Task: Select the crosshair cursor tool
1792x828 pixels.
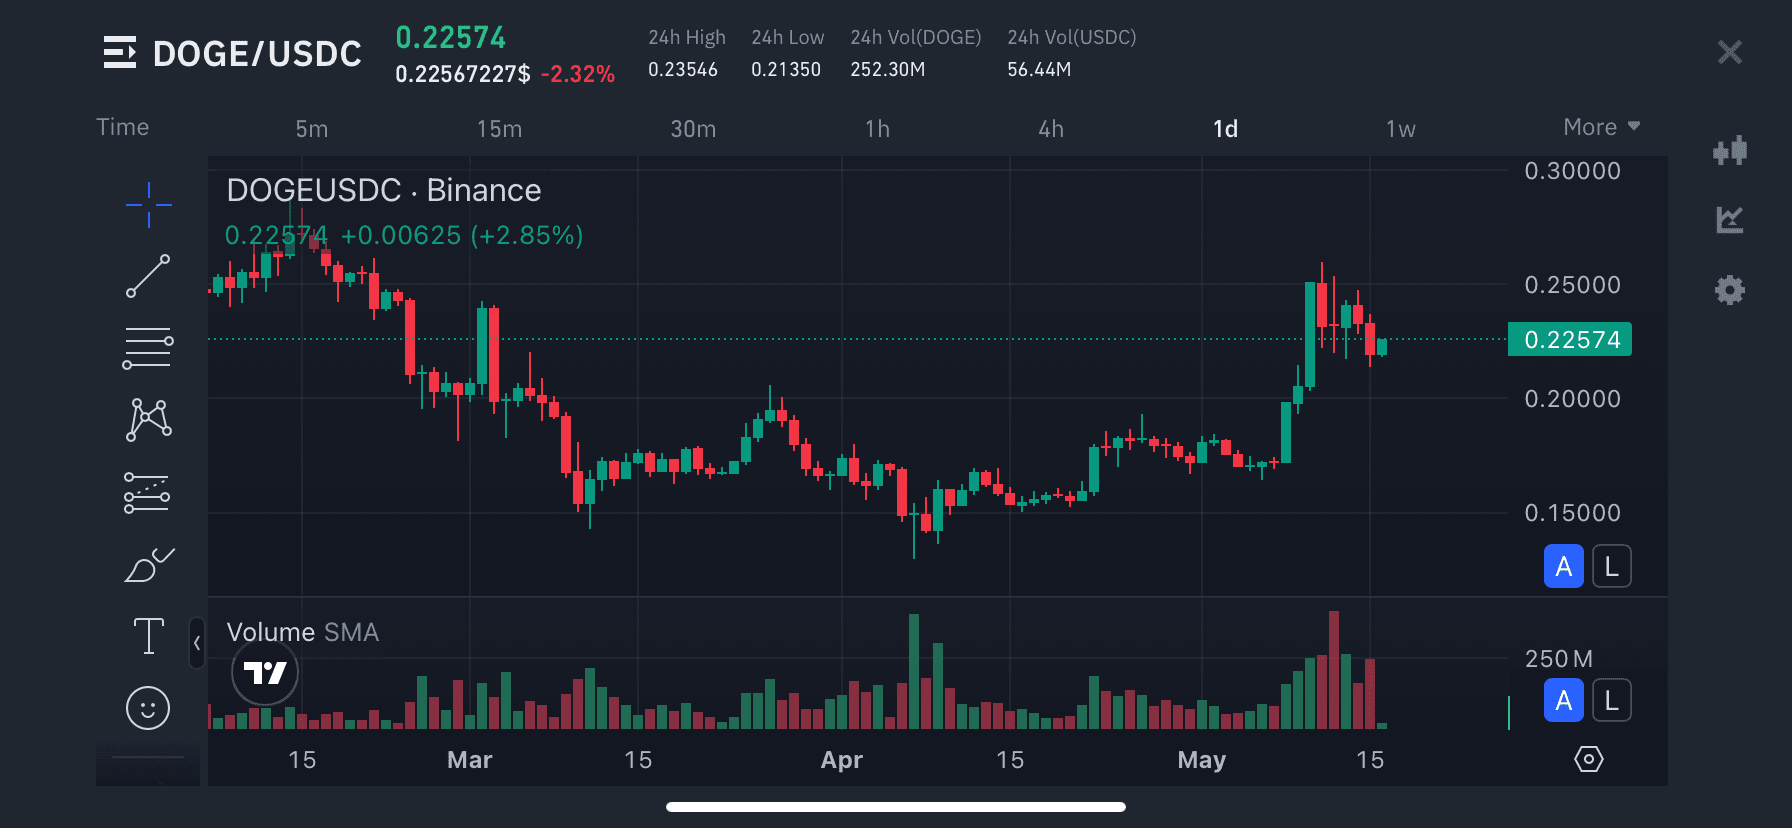Action: click(x=148, y=205)
